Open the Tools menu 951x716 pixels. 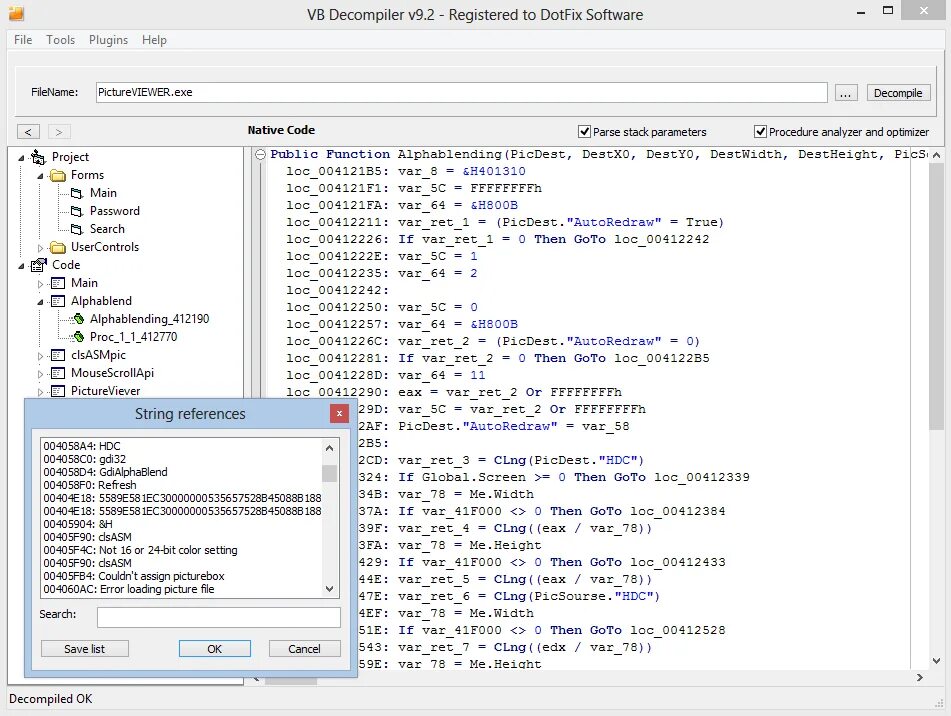(x=61, y=40)
